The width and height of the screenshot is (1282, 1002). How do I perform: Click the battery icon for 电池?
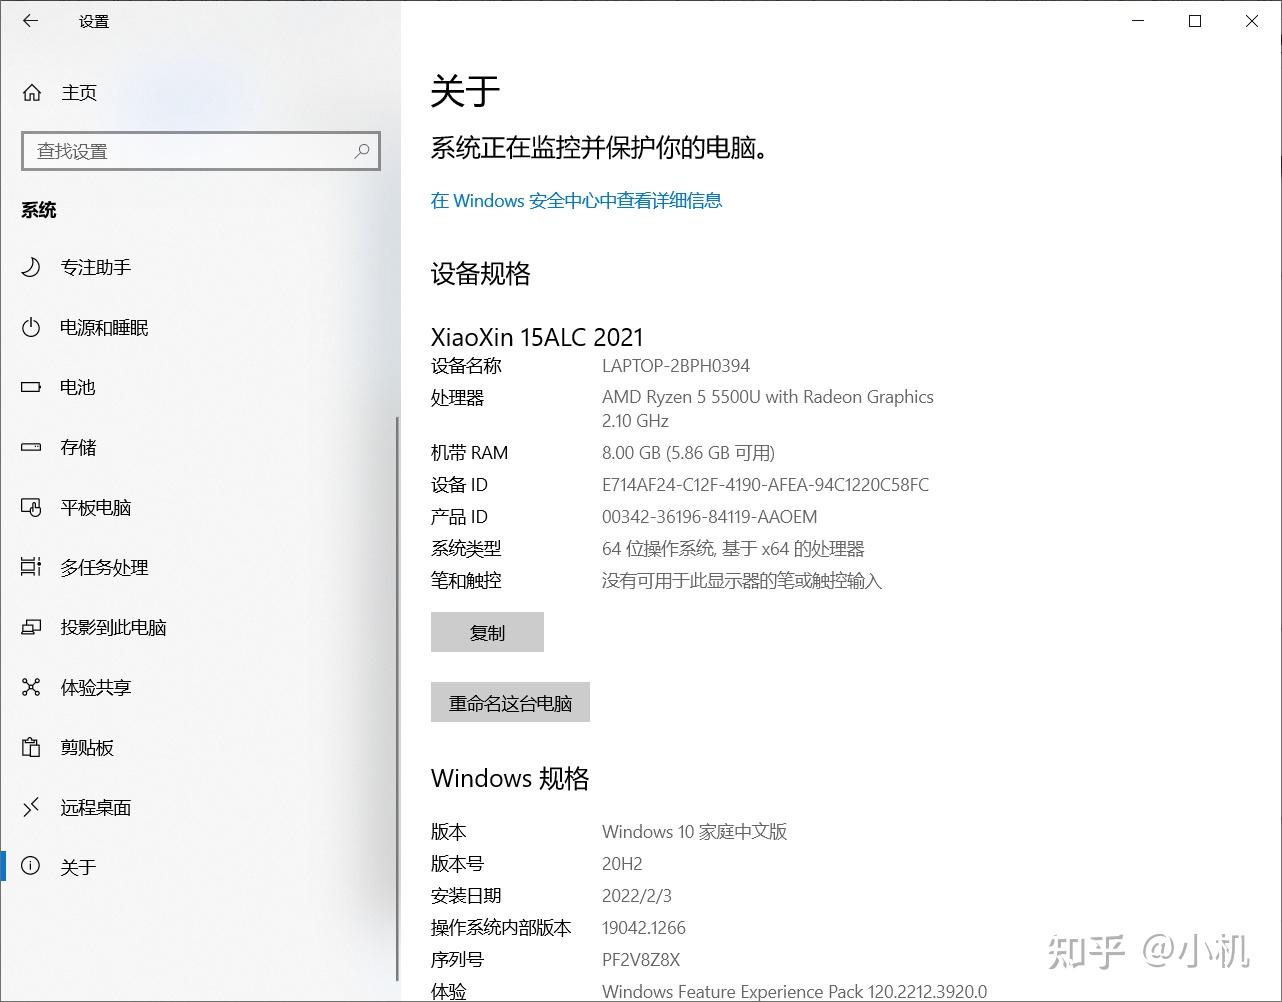tap(31, 387)
